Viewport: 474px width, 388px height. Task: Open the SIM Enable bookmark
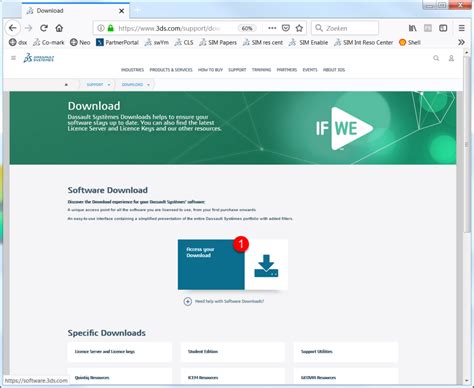pos(309,42)
